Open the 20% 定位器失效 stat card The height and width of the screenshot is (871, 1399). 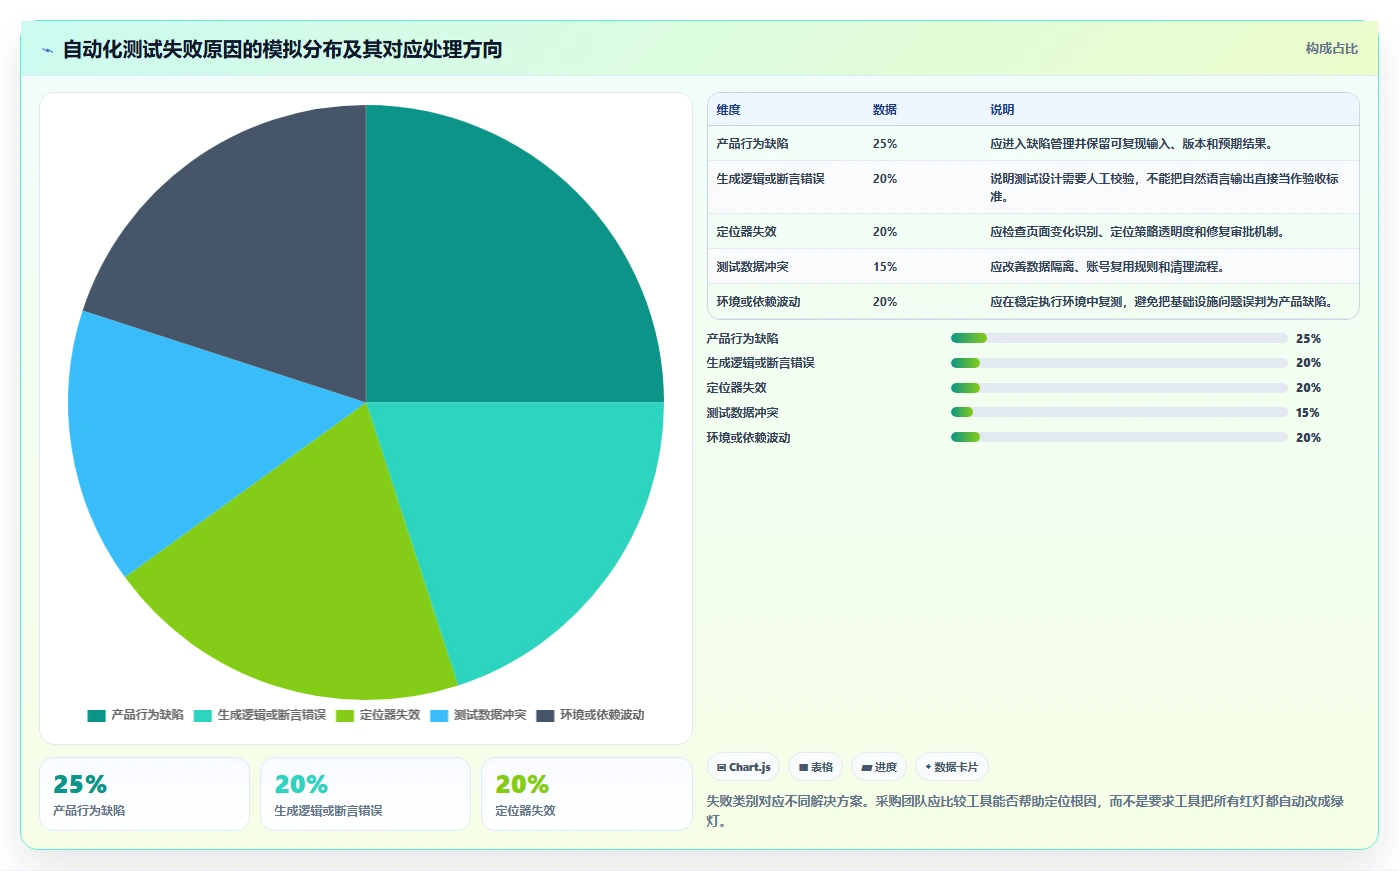[587, 794]
